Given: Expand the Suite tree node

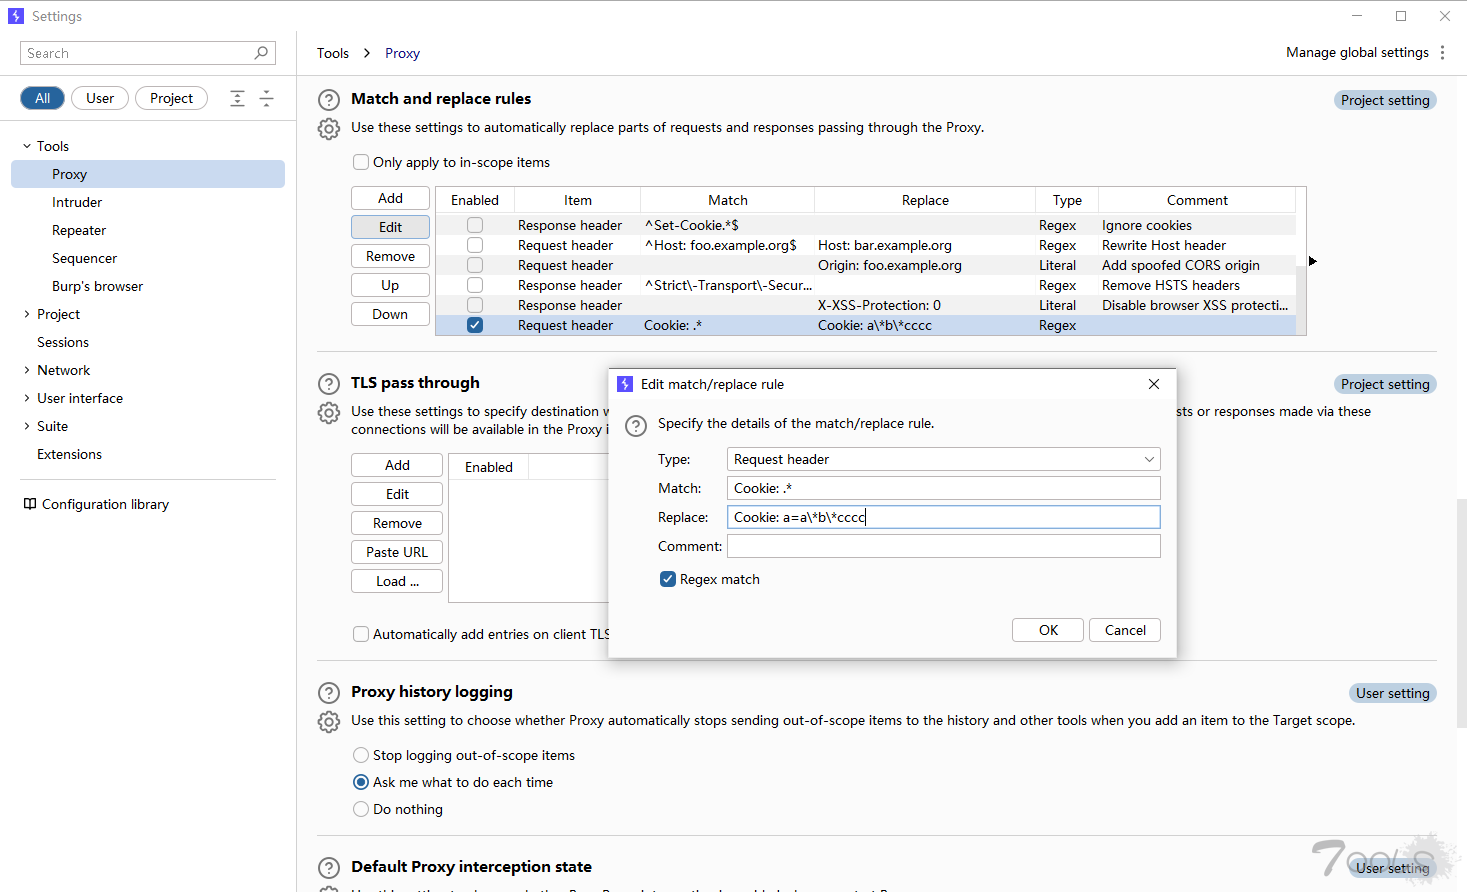Looking at the screenshot, I should point(27,426).
